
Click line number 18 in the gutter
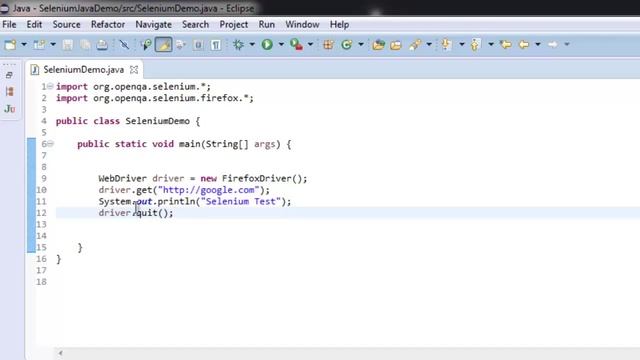tap(41, 282)
